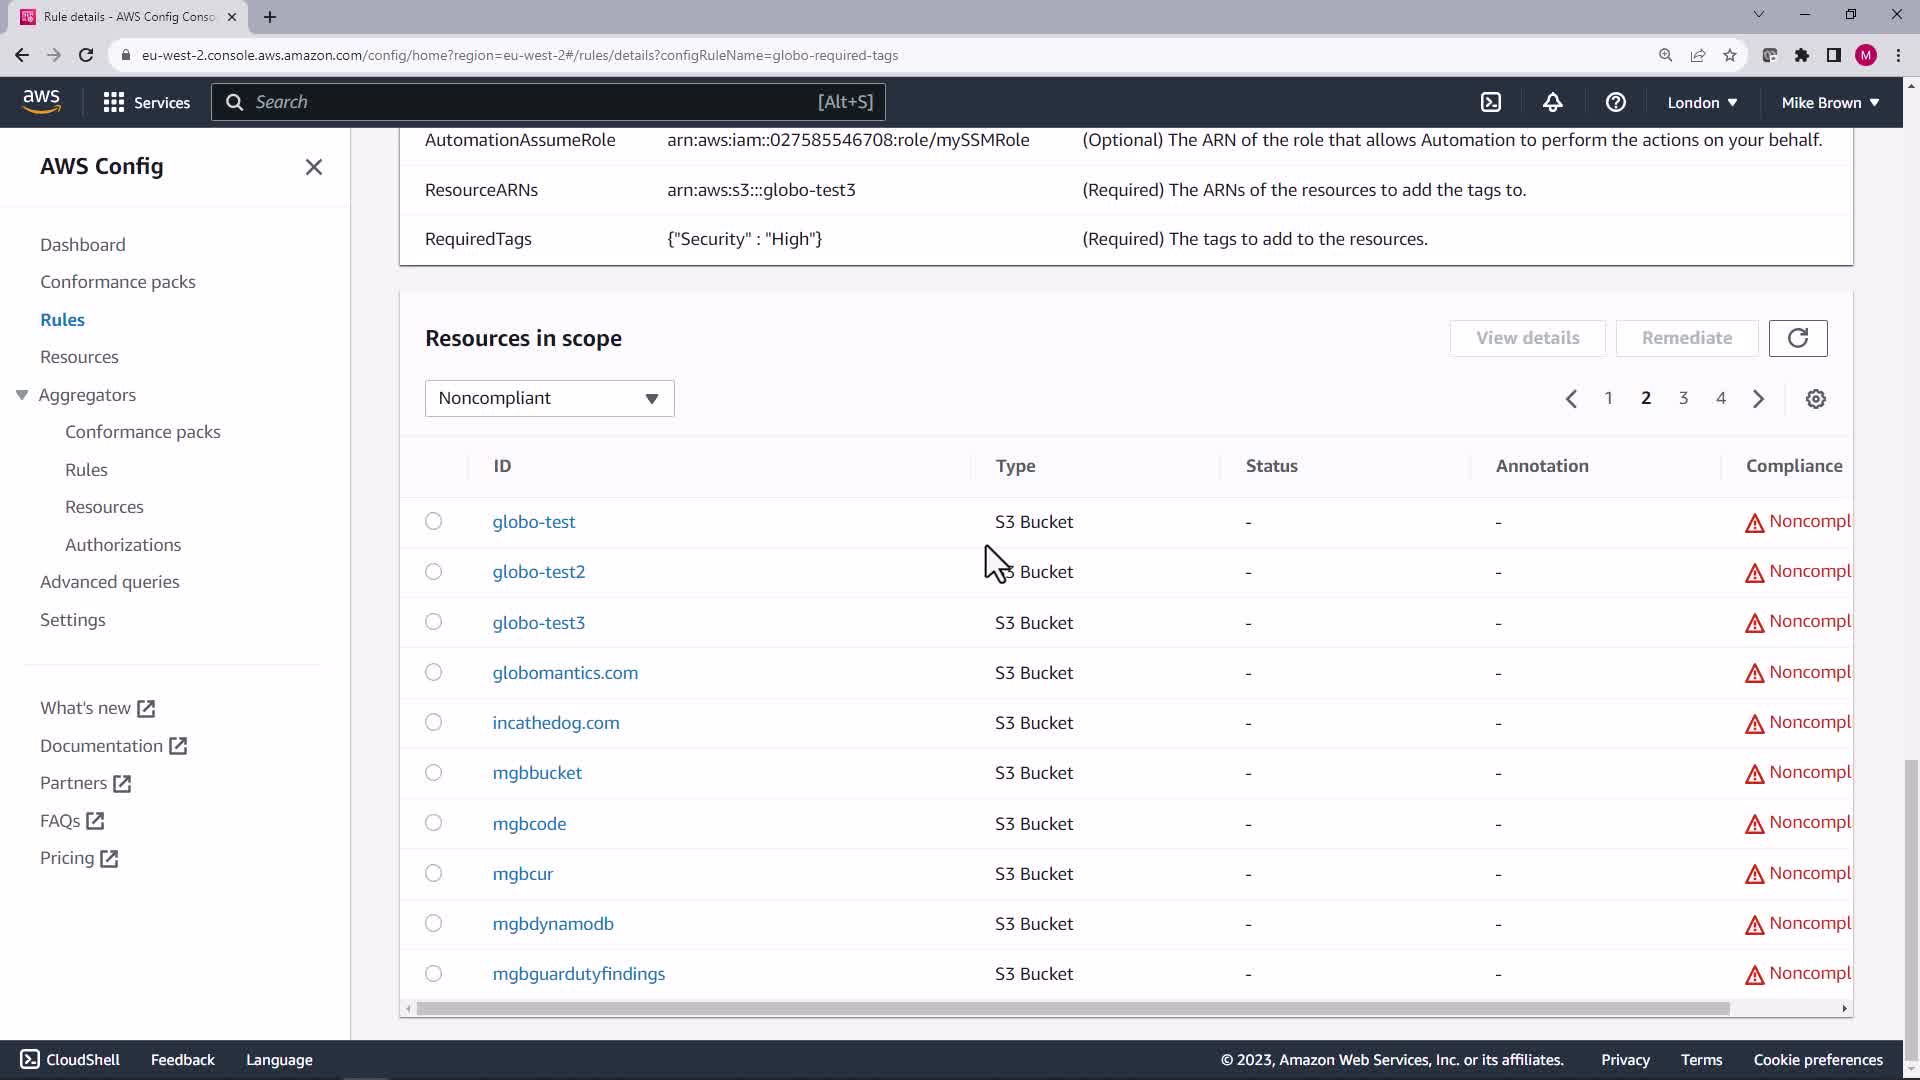Open the notifications bell icon
Screen dimensions: 1920x1080
1552,102
